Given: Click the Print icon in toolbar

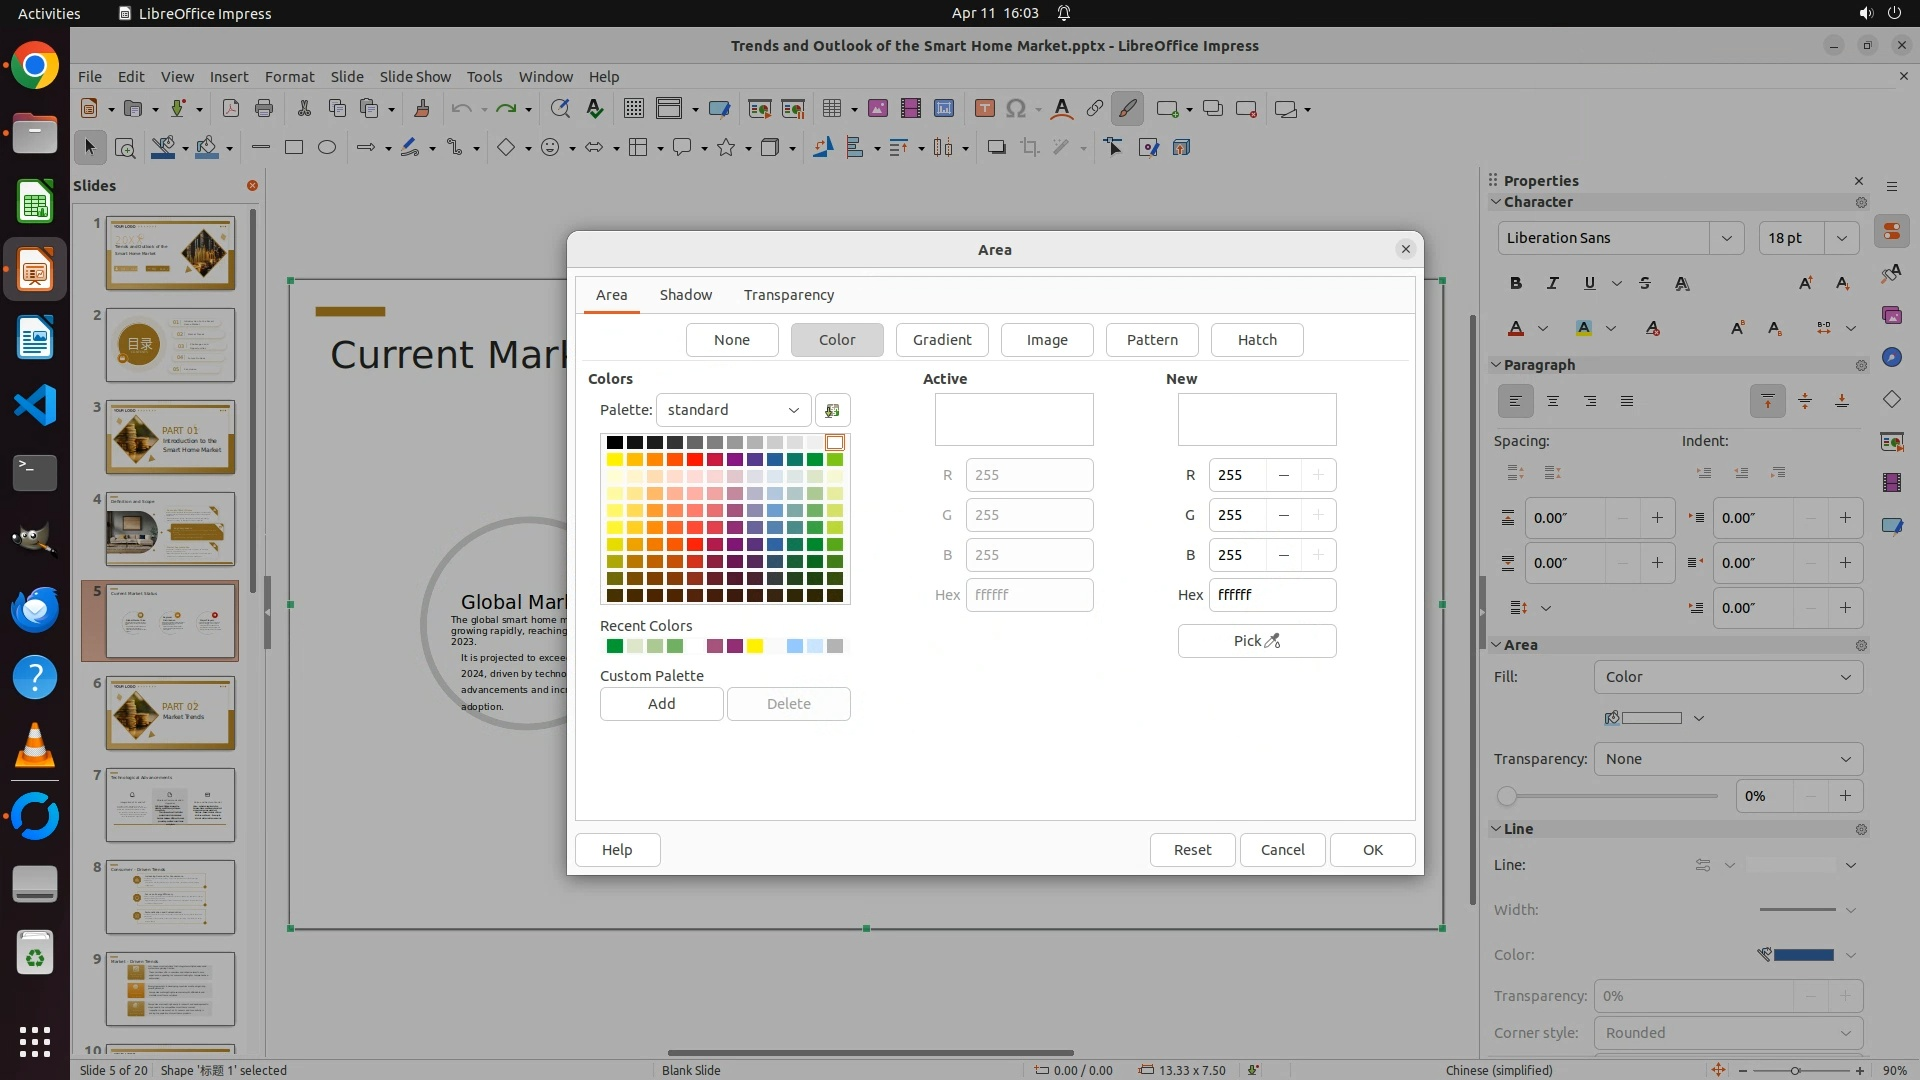Looking at the screenshot, I should [264, 109].
